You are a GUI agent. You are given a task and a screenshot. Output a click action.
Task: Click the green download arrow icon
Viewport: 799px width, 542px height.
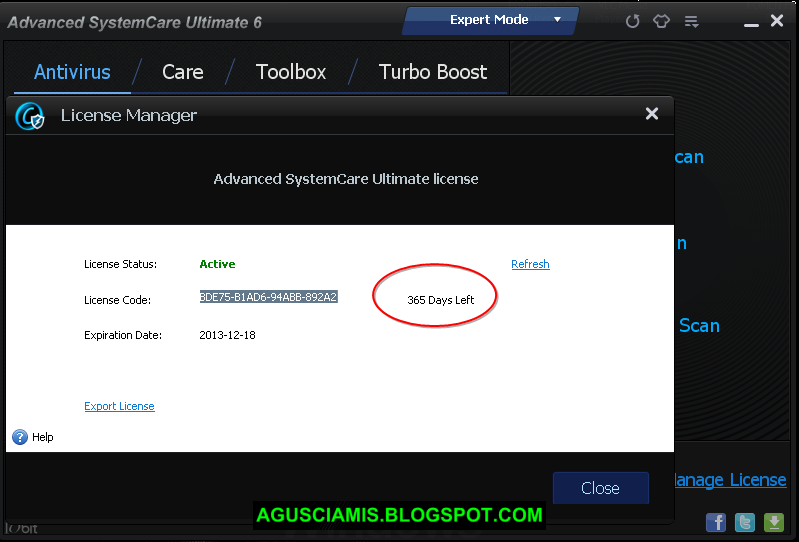pos(774,522)
